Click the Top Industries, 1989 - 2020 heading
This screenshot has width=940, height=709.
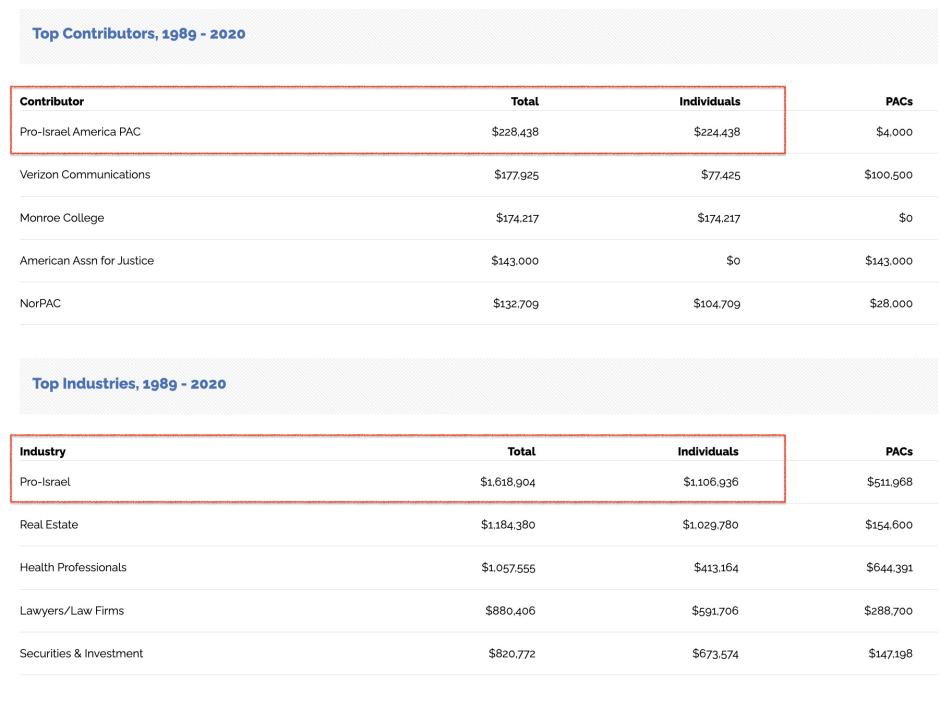click(x=129, y=384)
